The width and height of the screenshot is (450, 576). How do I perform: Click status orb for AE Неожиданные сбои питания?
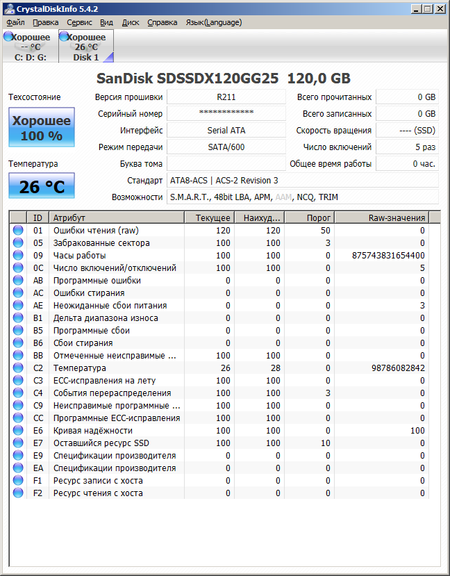(x=18, y=305)
